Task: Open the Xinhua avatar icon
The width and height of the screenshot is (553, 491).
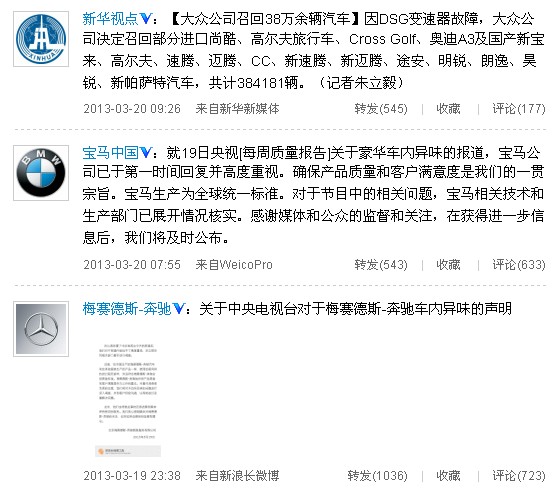Action: 41,39
